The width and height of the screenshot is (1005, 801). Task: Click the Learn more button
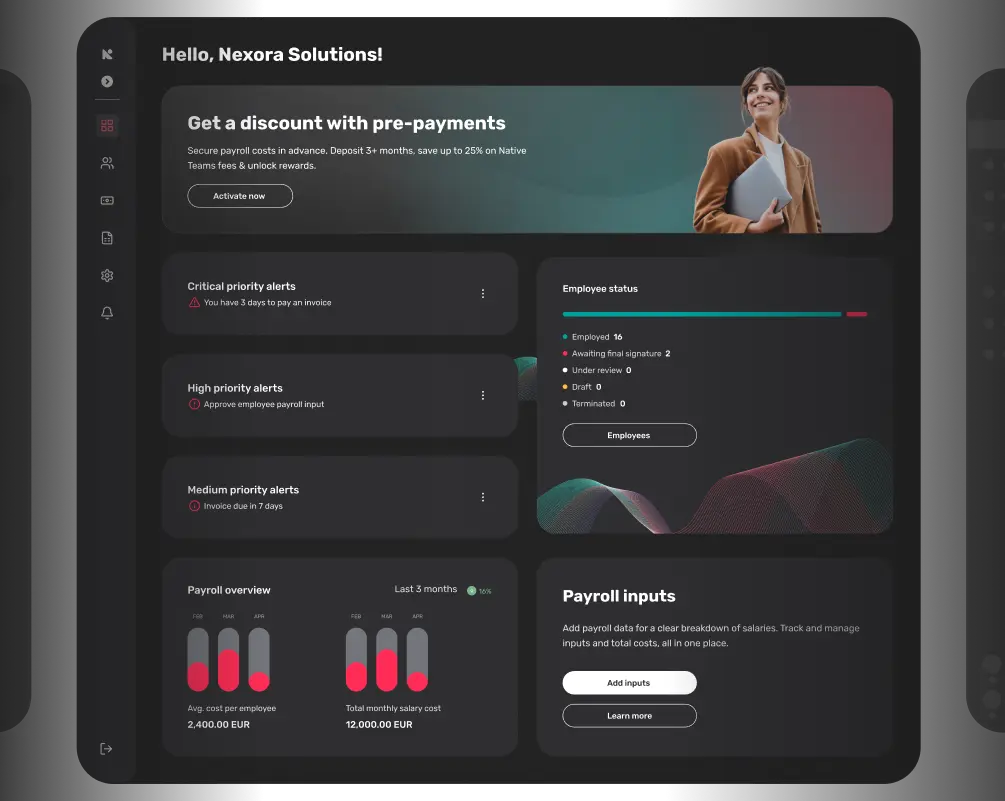coord(629,716)
